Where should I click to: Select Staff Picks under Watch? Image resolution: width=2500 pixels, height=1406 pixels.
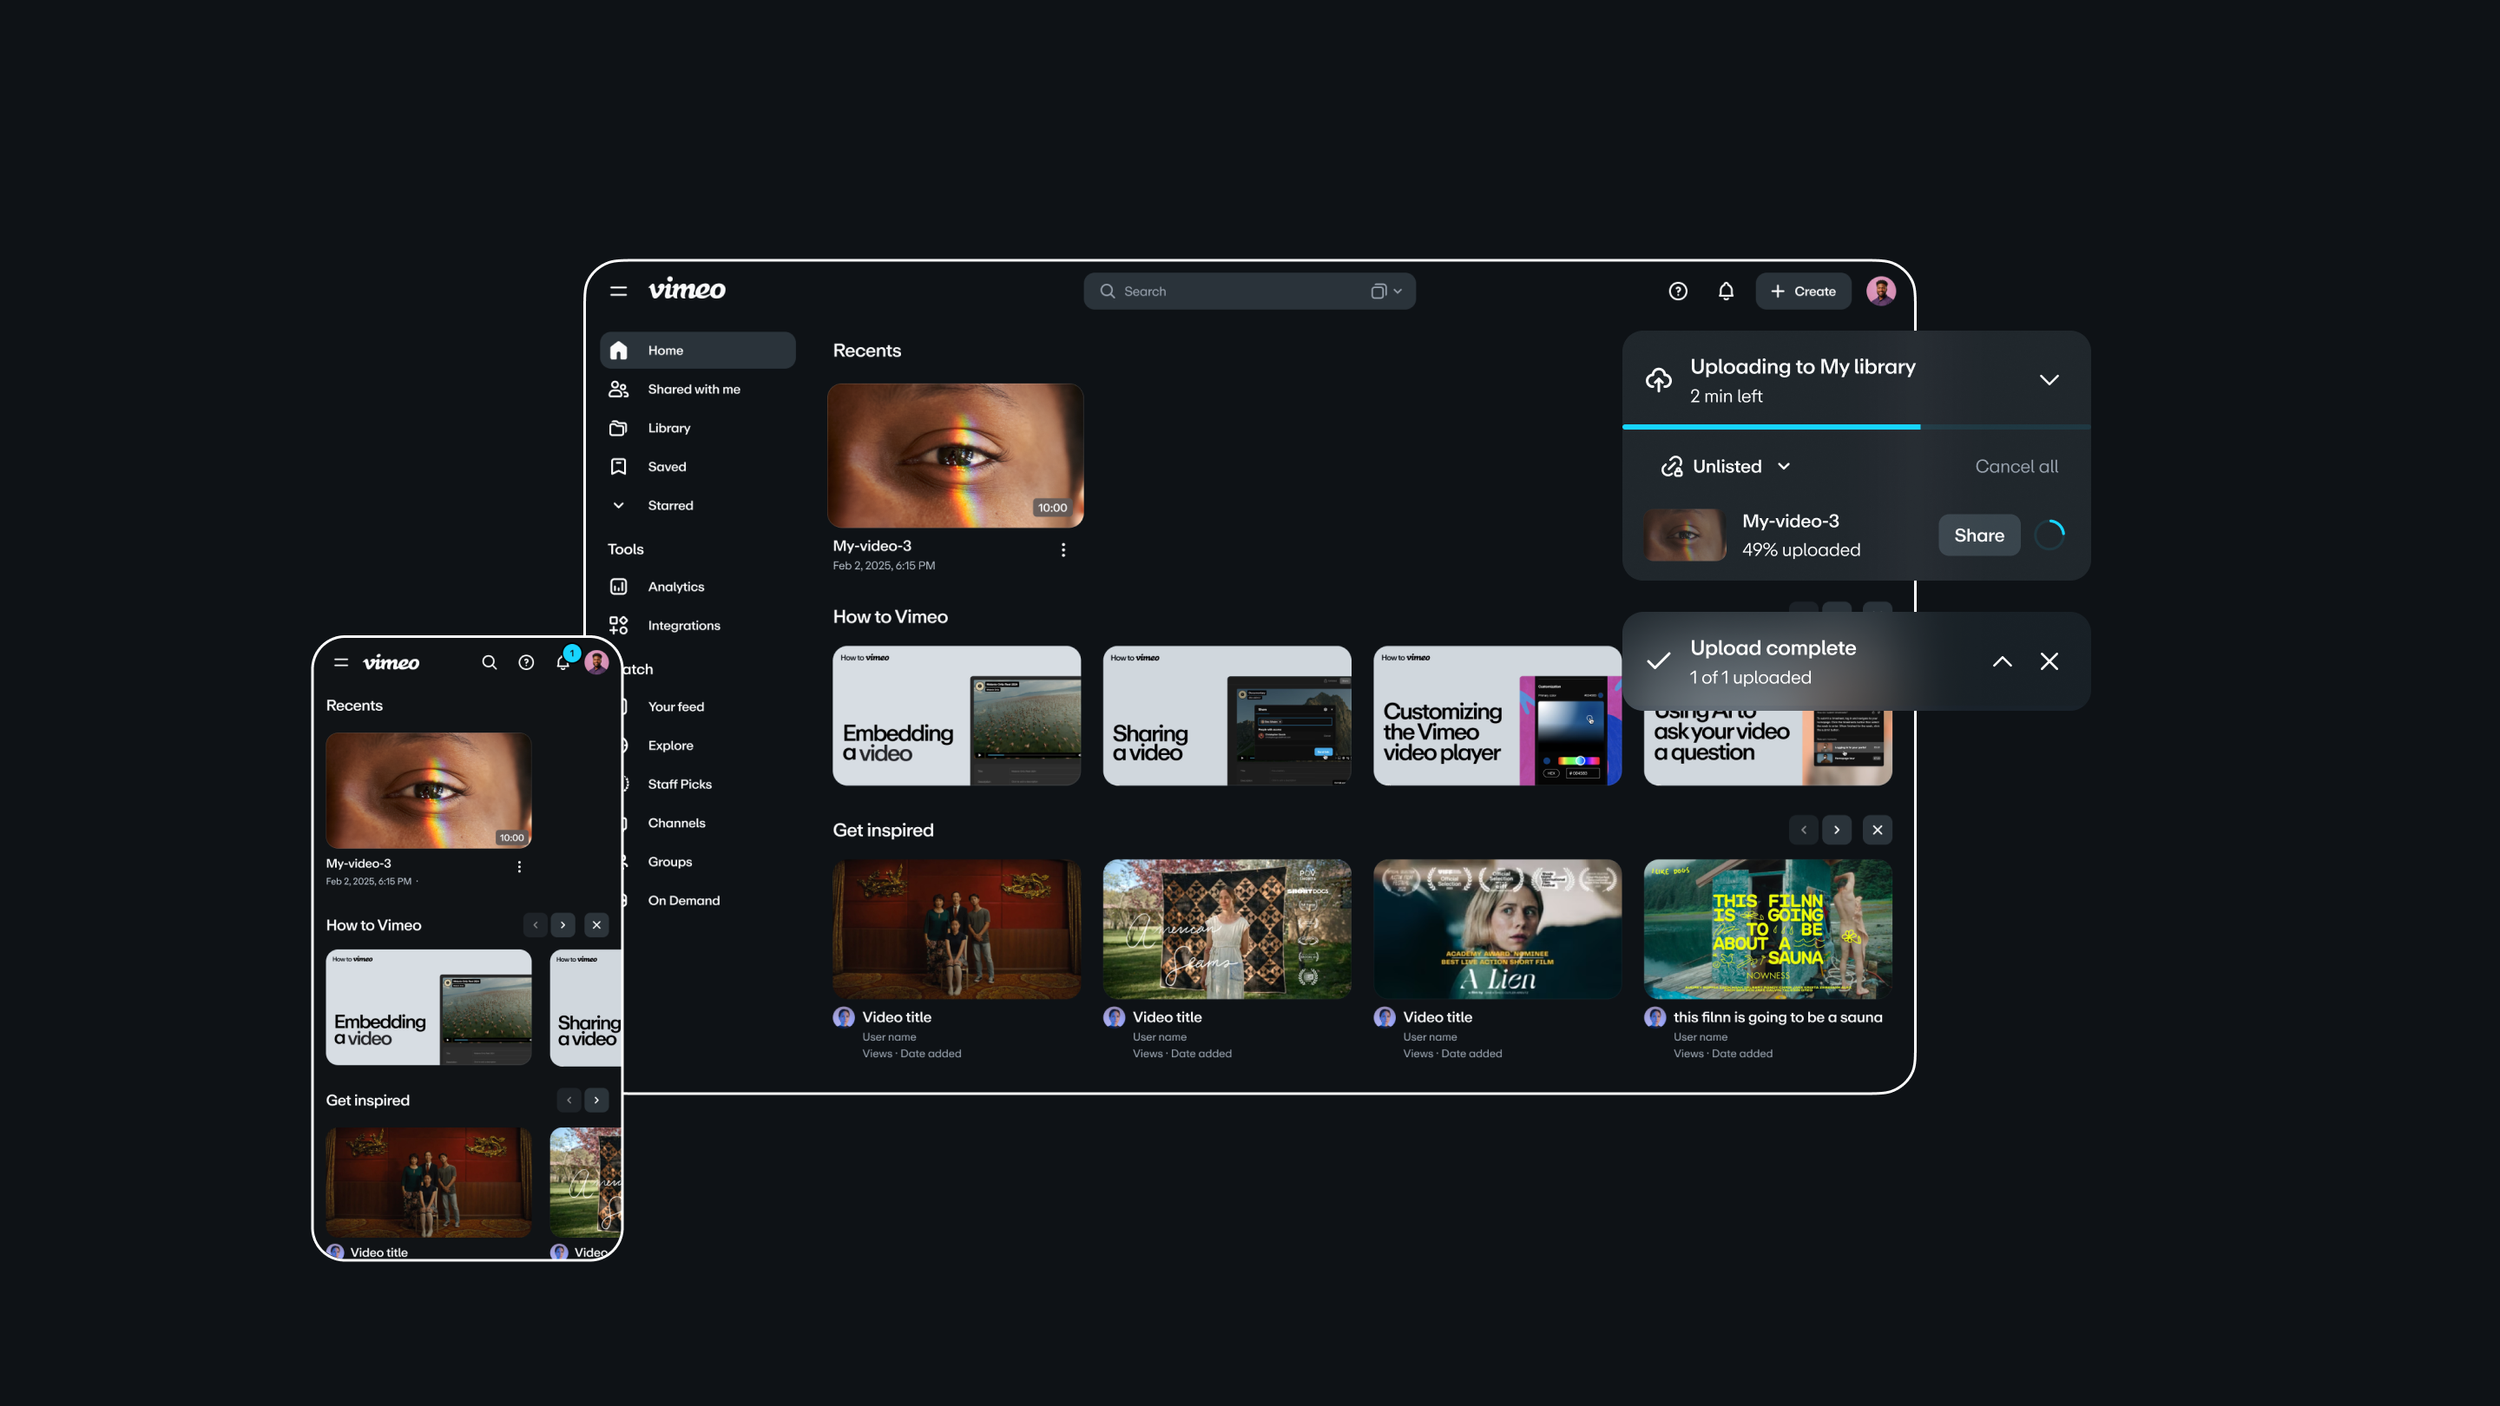point(680,784)
